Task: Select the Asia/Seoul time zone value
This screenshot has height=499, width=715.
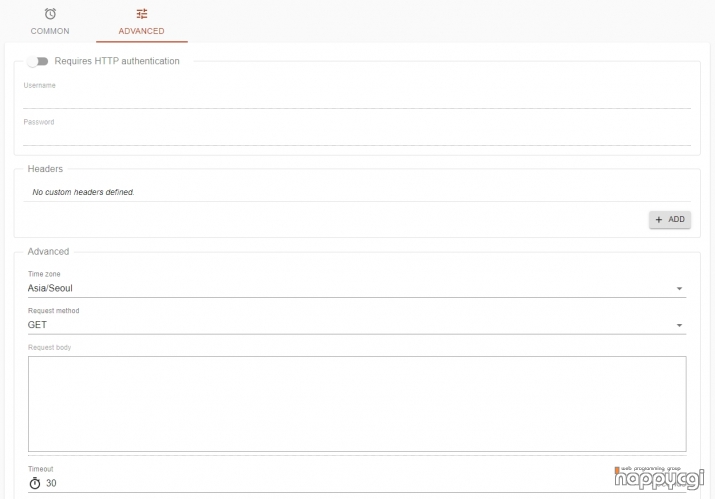Action: click(x=50, y=288)
